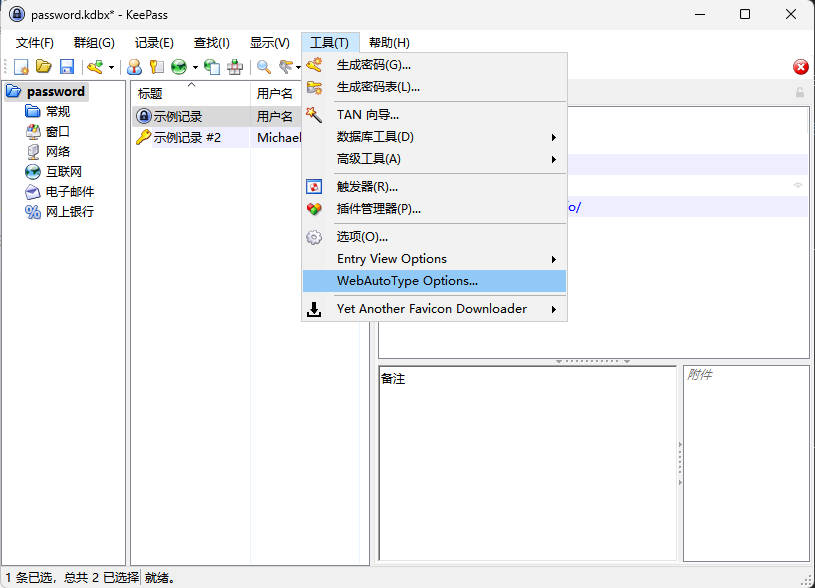Select WebAutoType Options... menu item
815x588 pixels.
(434, 281)
